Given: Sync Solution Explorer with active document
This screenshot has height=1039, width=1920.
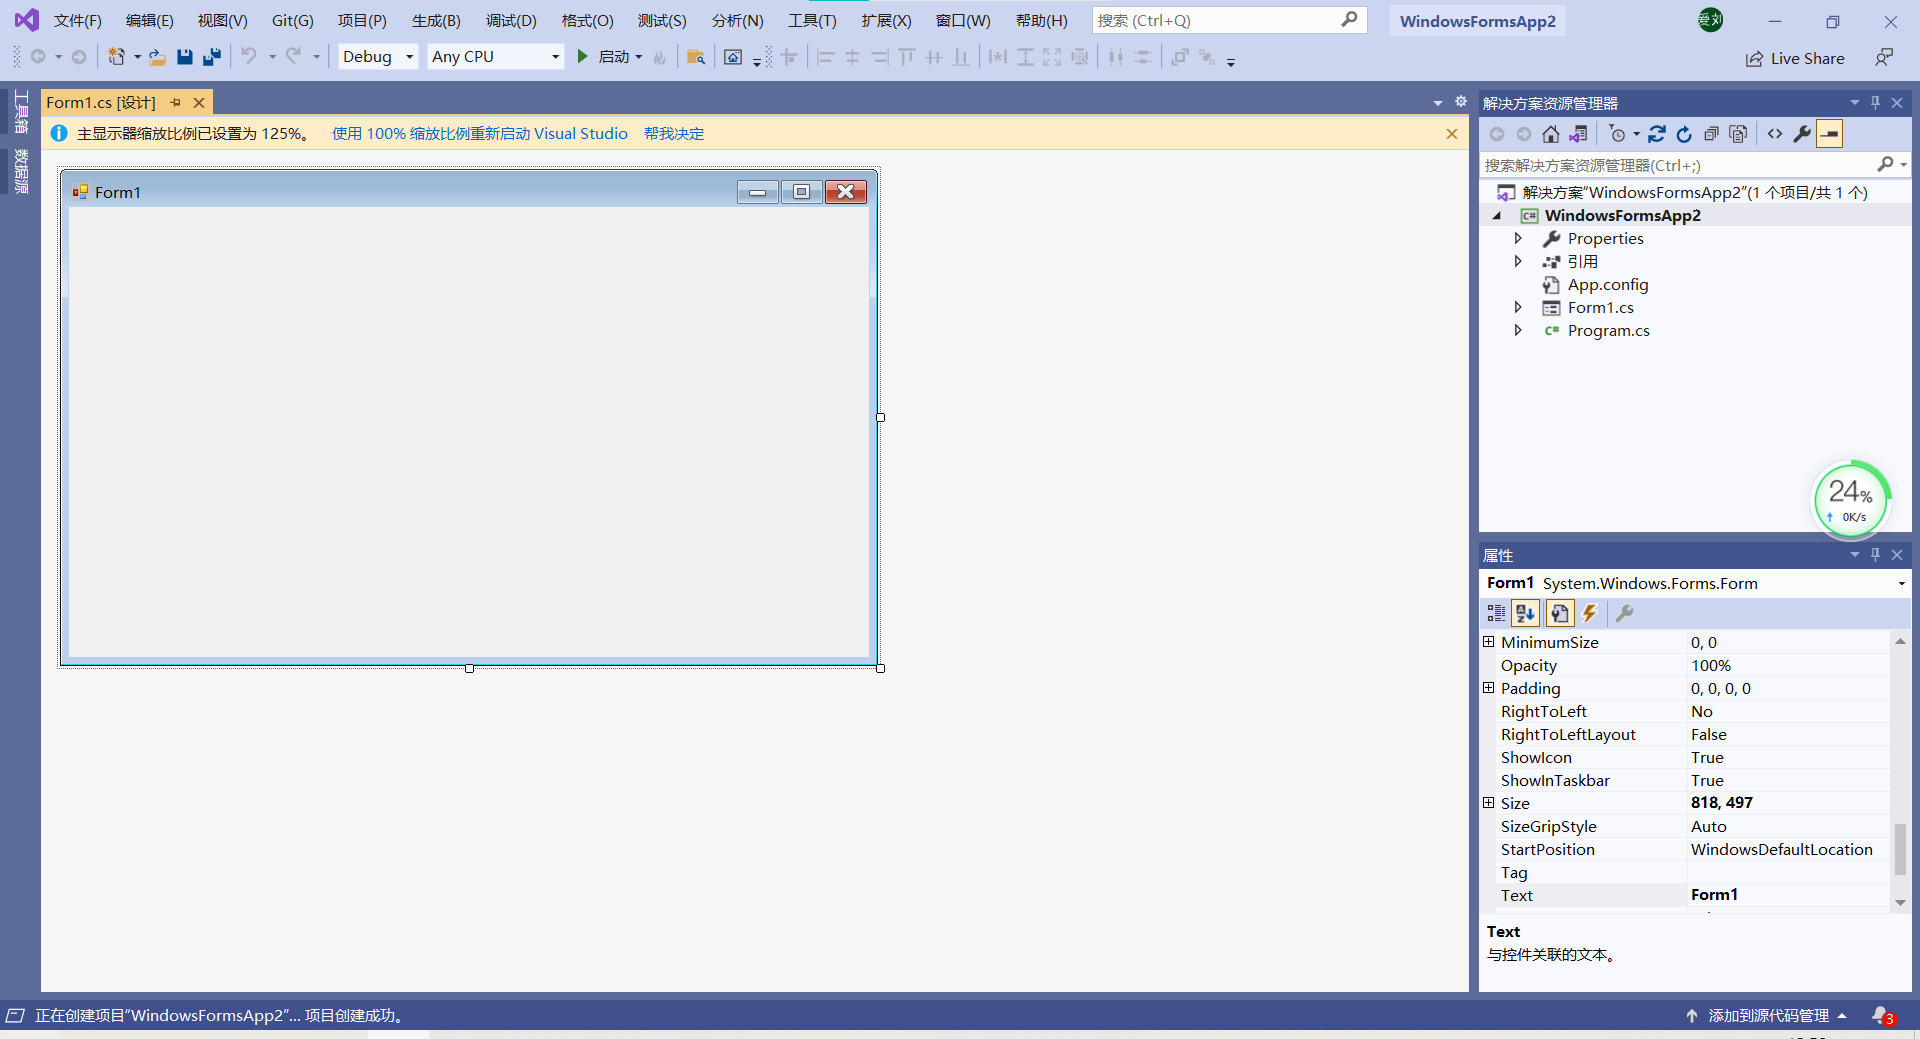Looking at the screenshot, I should click(1657, 134).
